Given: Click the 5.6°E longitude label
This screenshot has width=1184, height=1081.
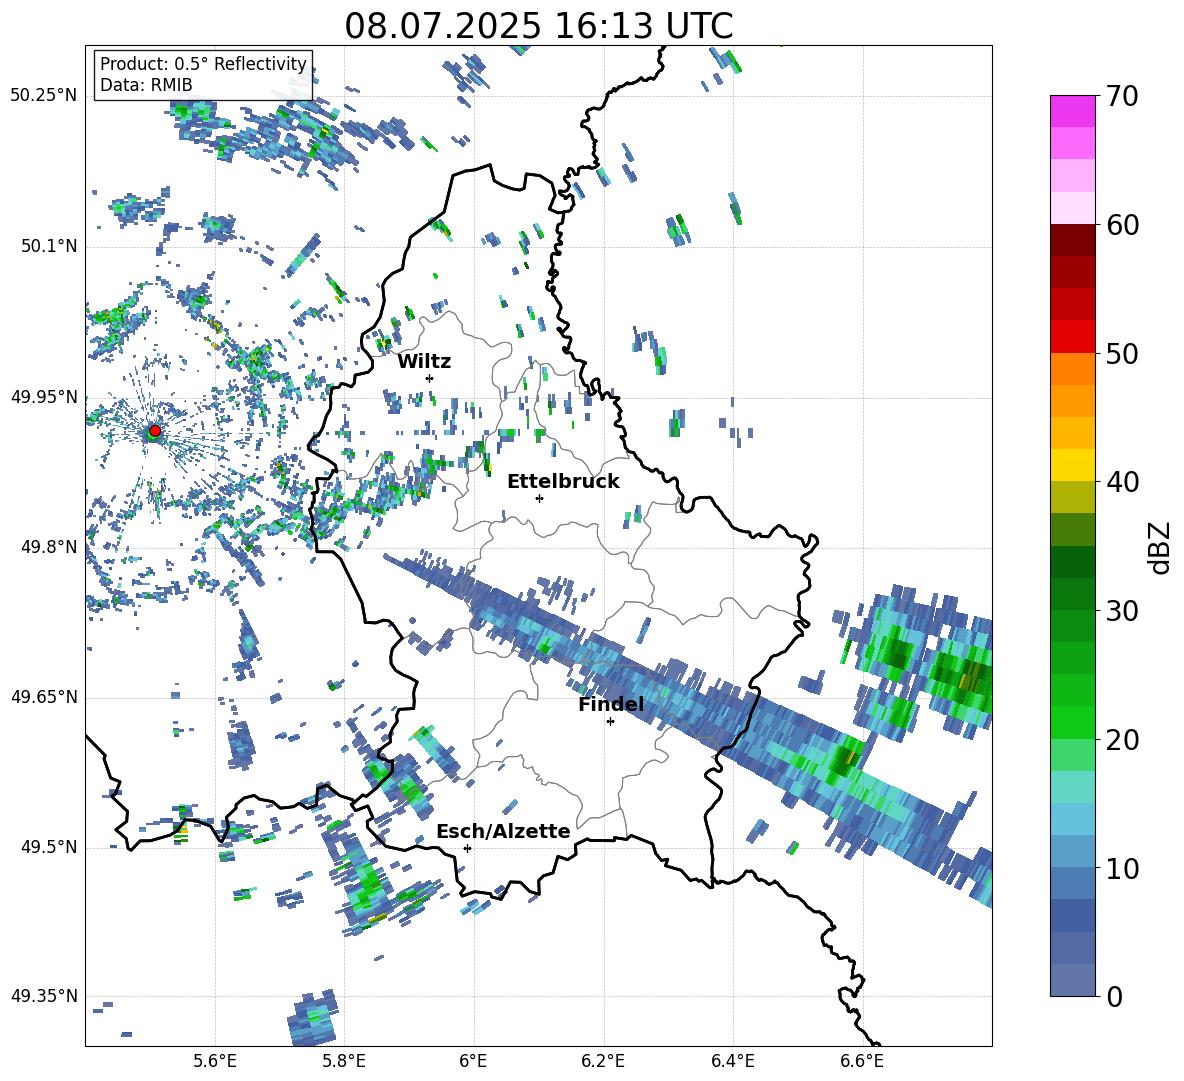Looking at the screenshot, I should coord(214,1062).
